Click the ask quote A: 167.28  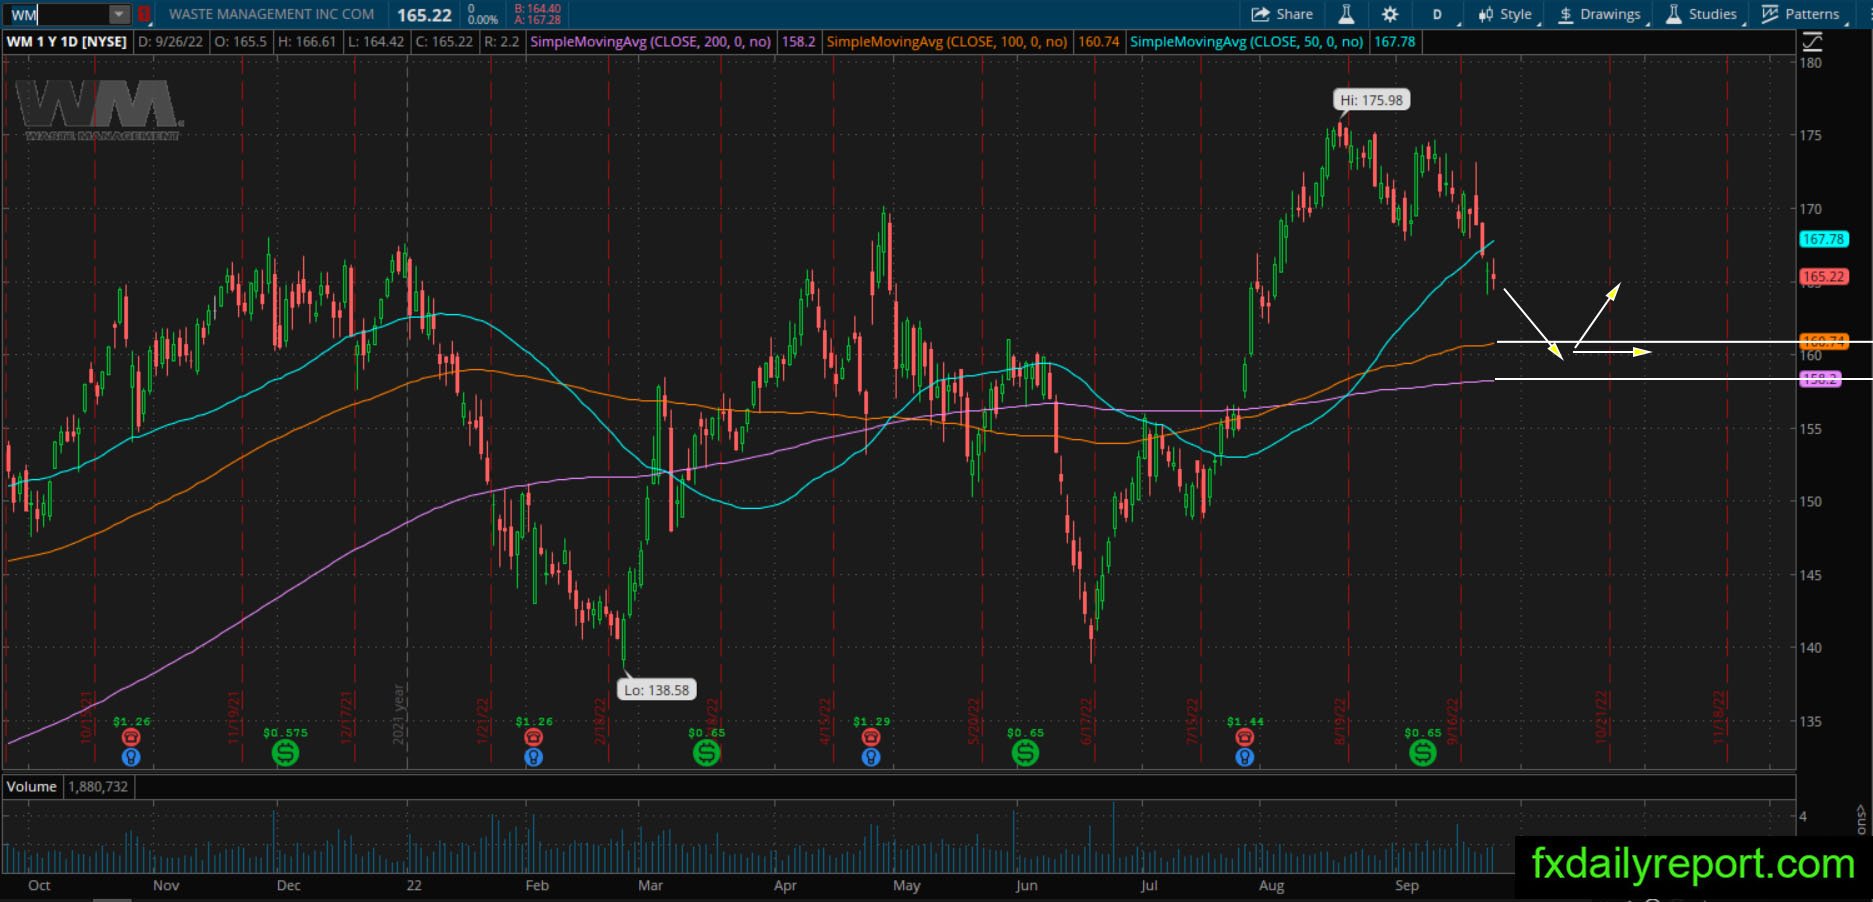[x=537, y=20]
